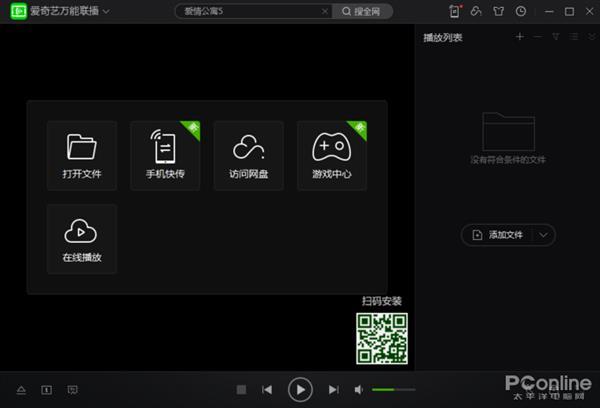Image resolution: width=600 pixels, height=408 pixels.
Task: Remove items using the playlist minus icon
Action: point(538,37)
